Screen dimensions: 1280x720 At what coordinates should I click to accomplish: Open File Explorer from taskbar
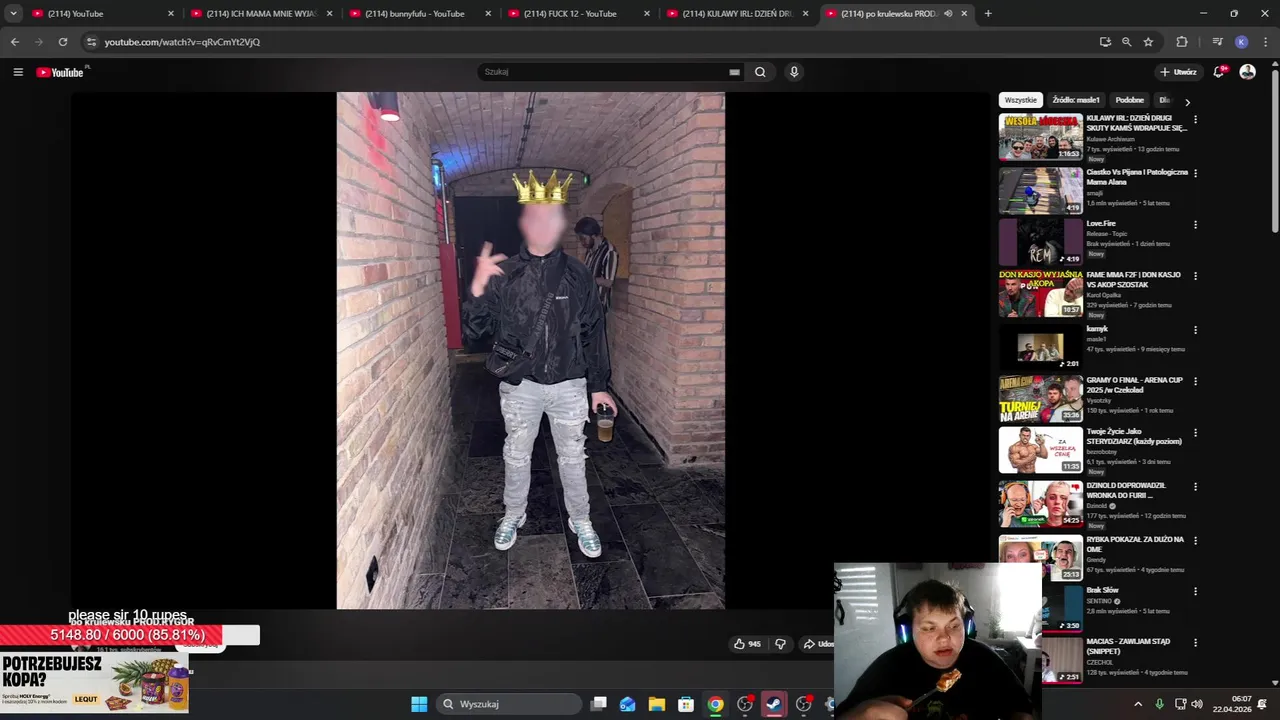657,704
